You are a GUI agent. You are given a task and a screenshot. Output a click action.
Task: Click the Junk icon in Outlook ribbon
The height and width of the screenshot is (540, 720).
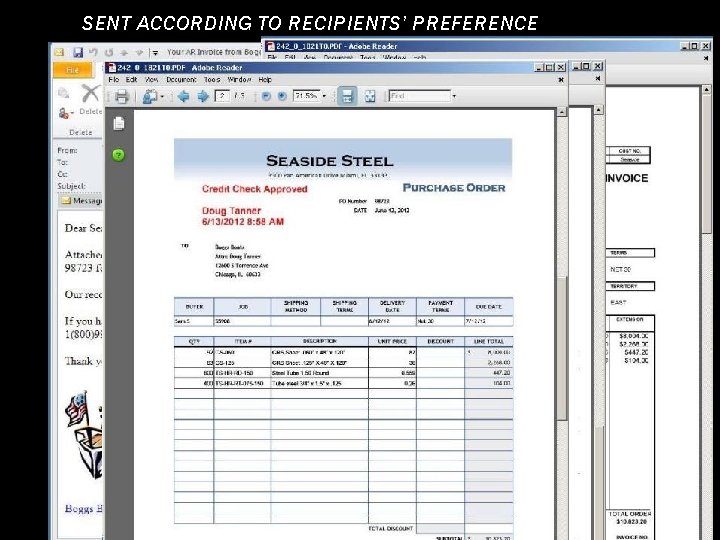(x=64, y=113)
